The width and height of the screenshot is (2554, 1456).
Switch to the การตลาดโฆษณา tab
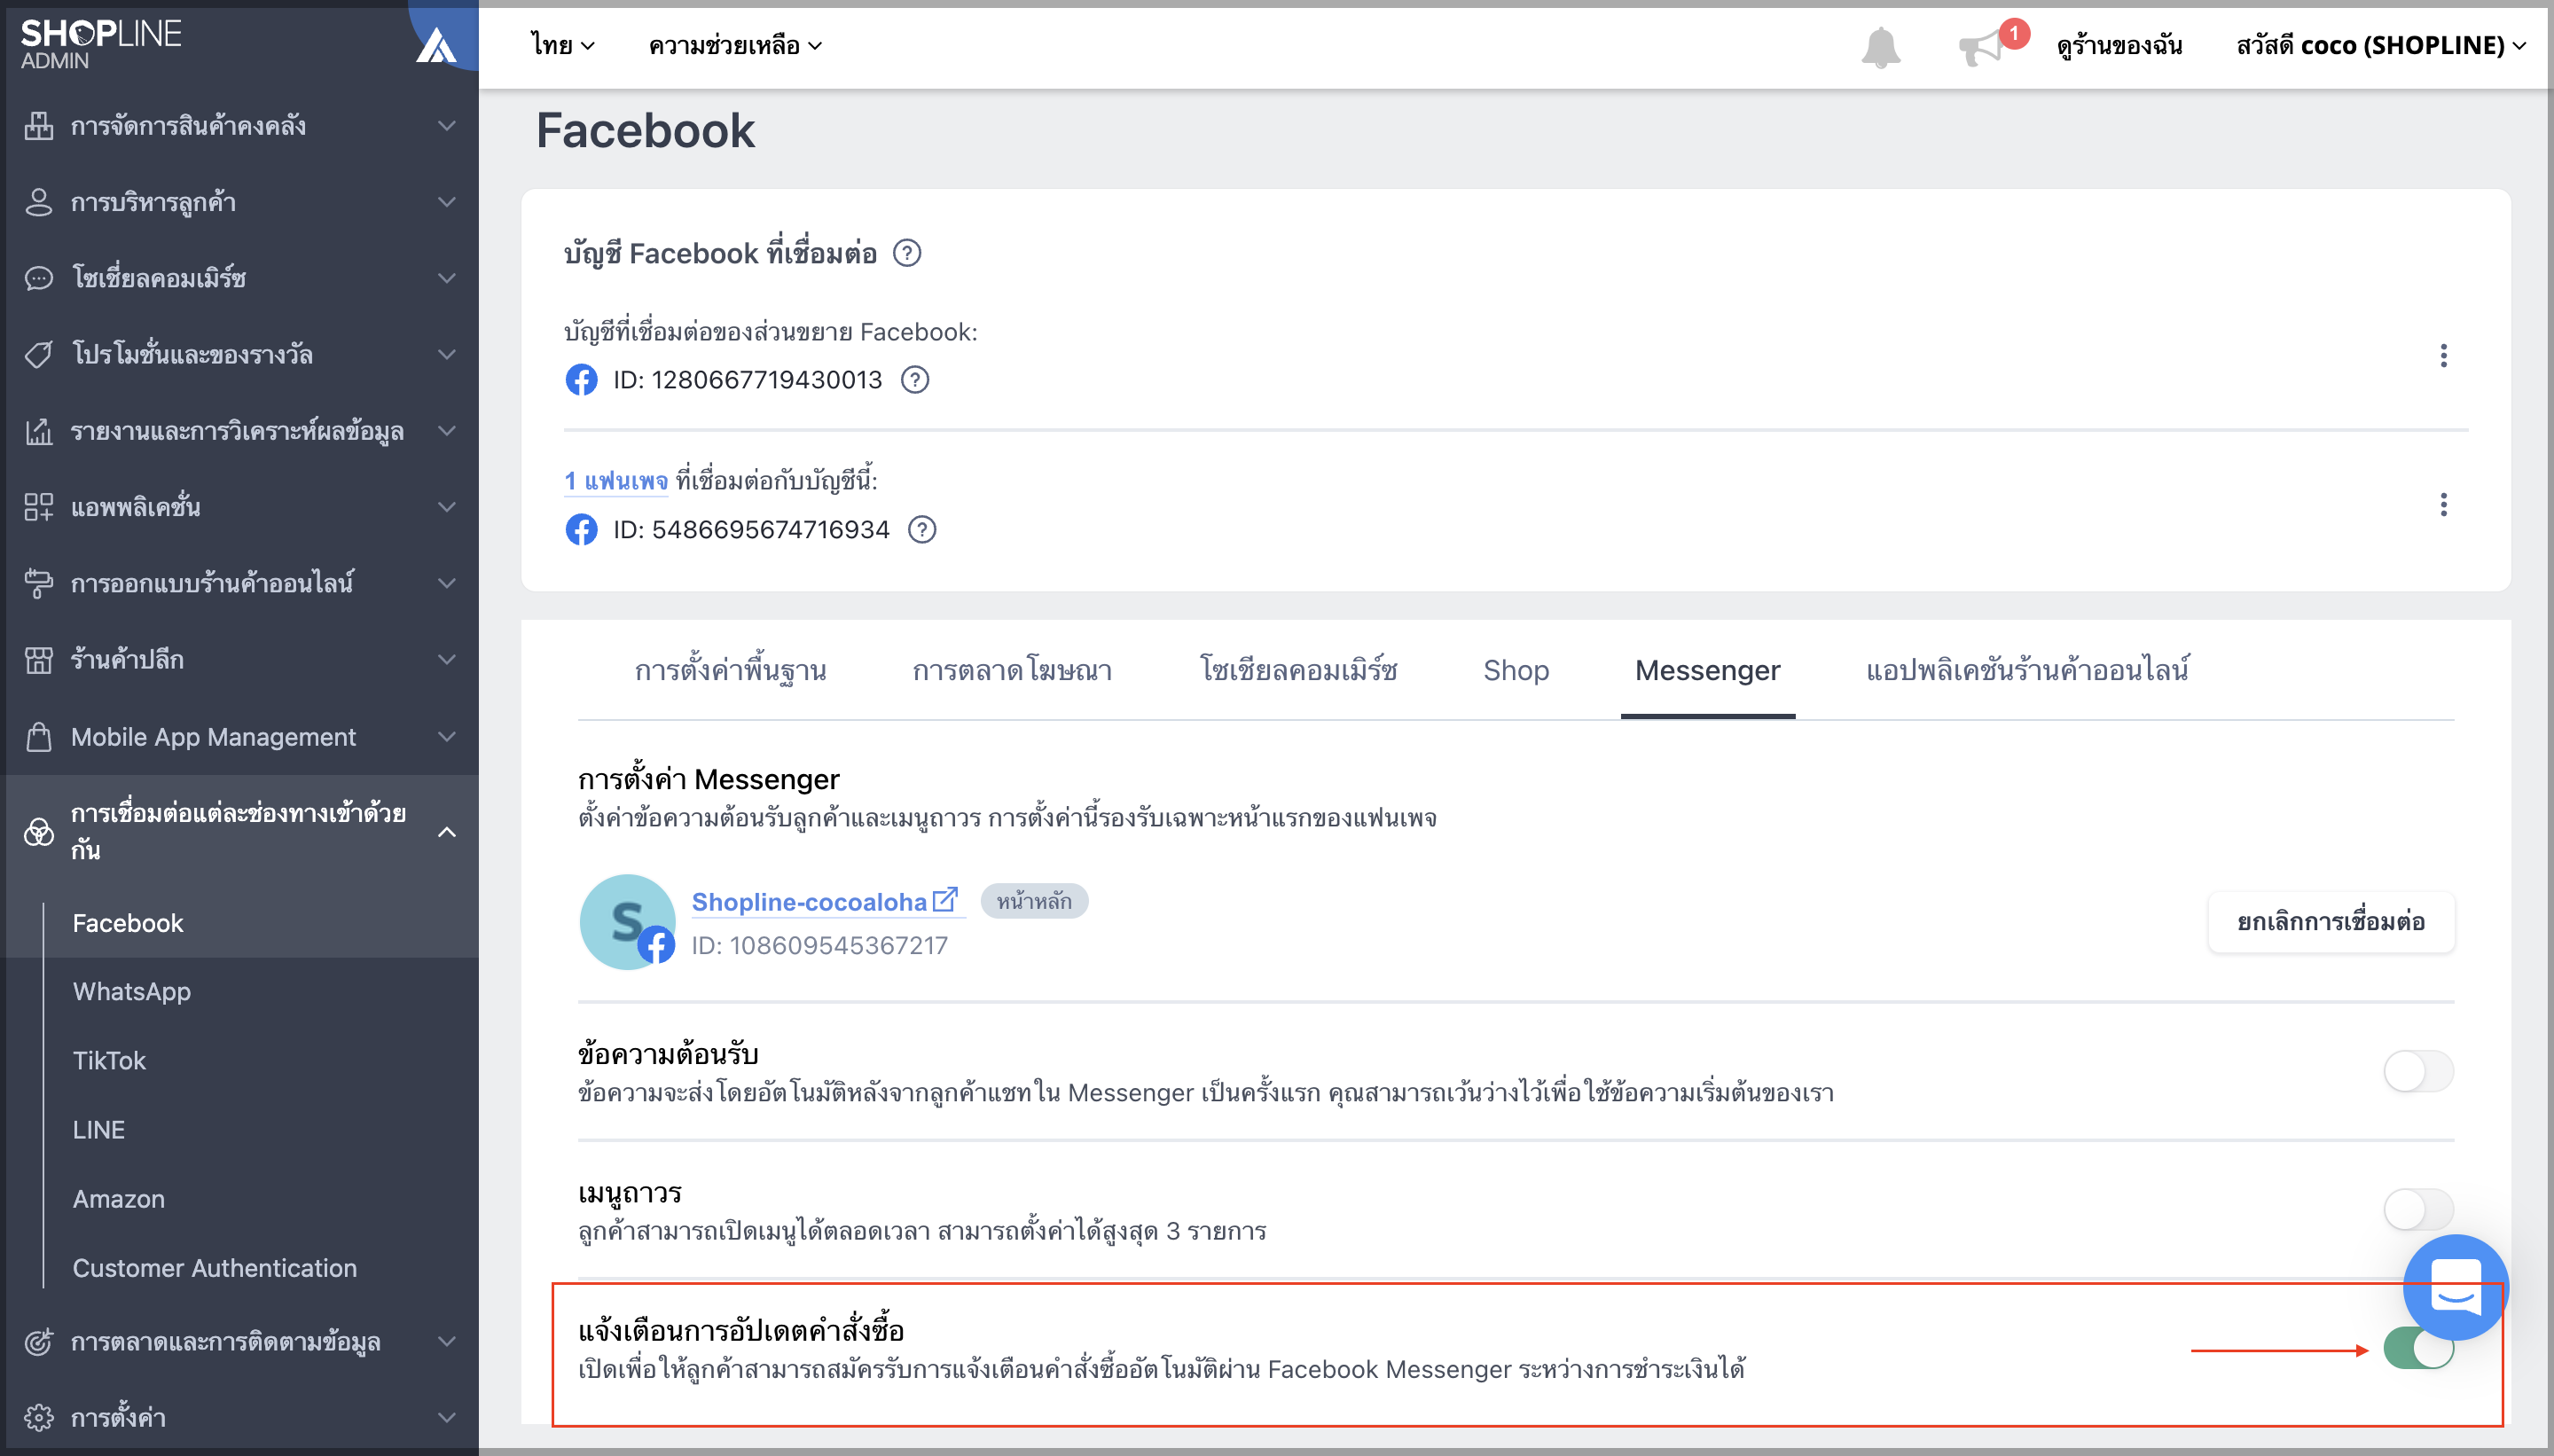tap(1012, 670)
